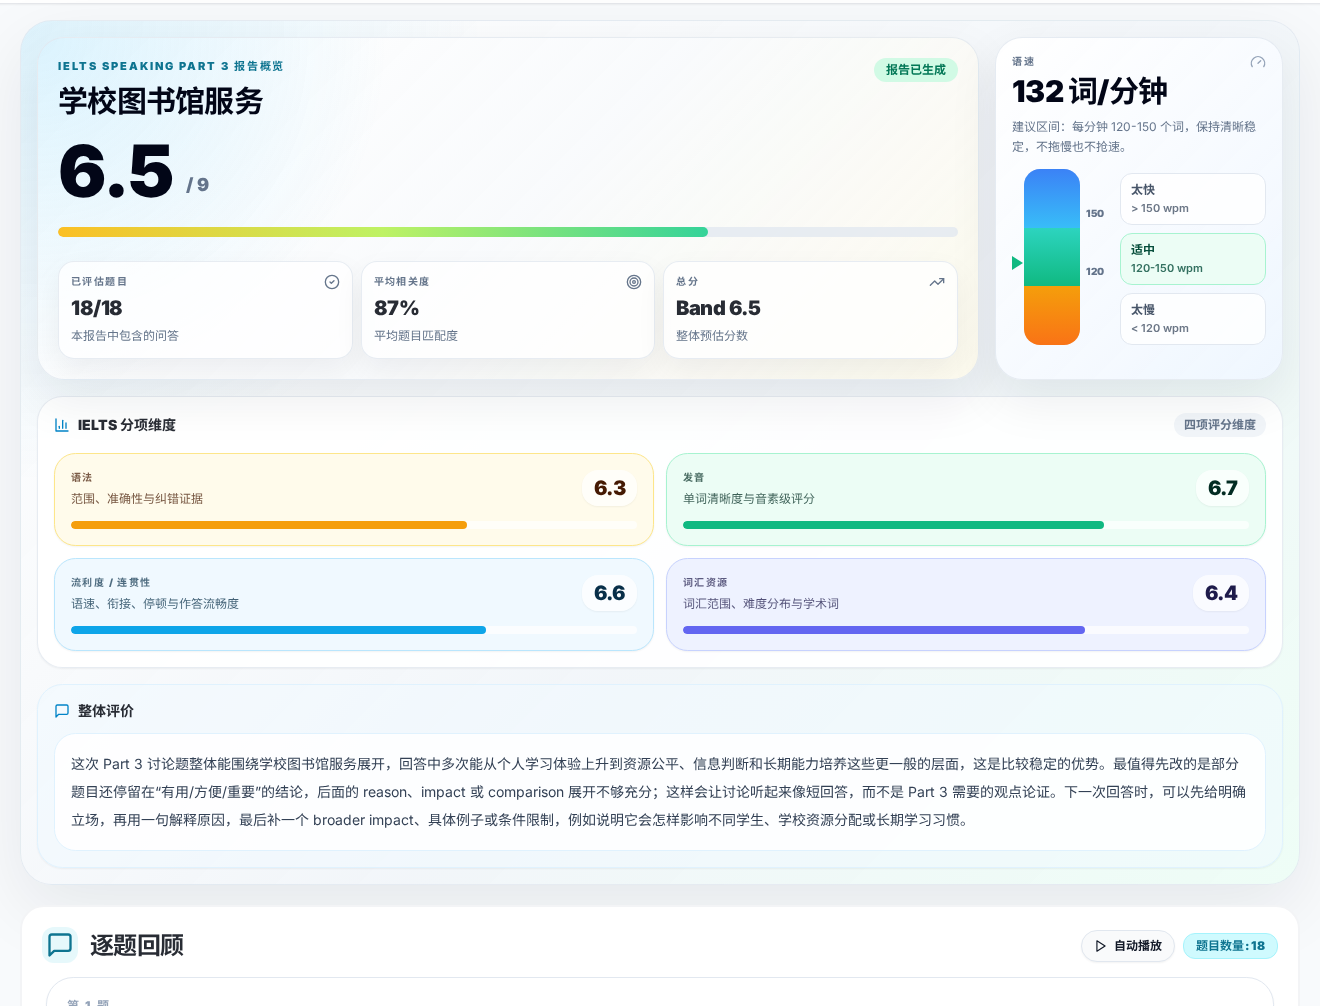The width and height of the screenshot is (1320, 1006).
Task: Click the 整体预估分数 caption
Action: tap(712, 336)
